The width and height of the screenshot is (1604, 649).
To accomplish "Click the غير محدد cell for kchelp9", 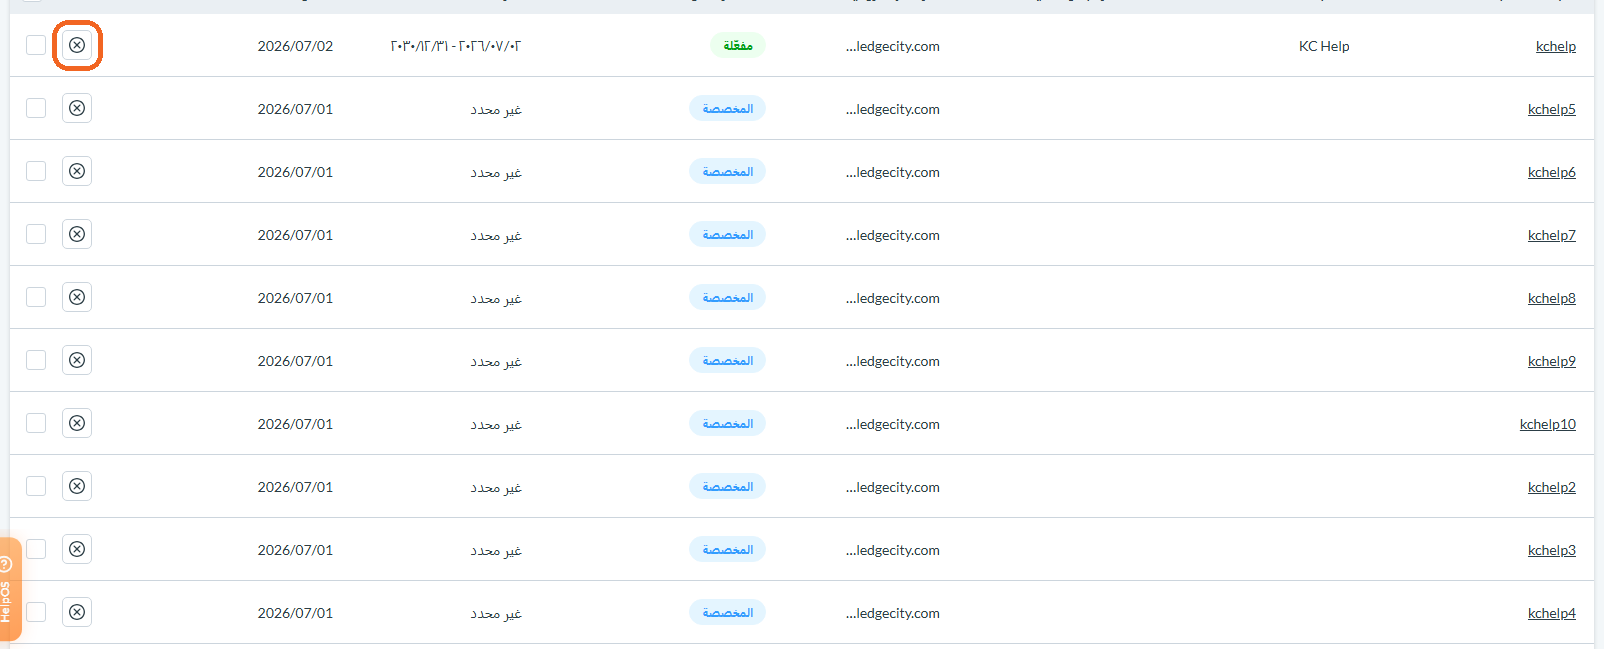I will pyautogui.click(x=496, y=361).
